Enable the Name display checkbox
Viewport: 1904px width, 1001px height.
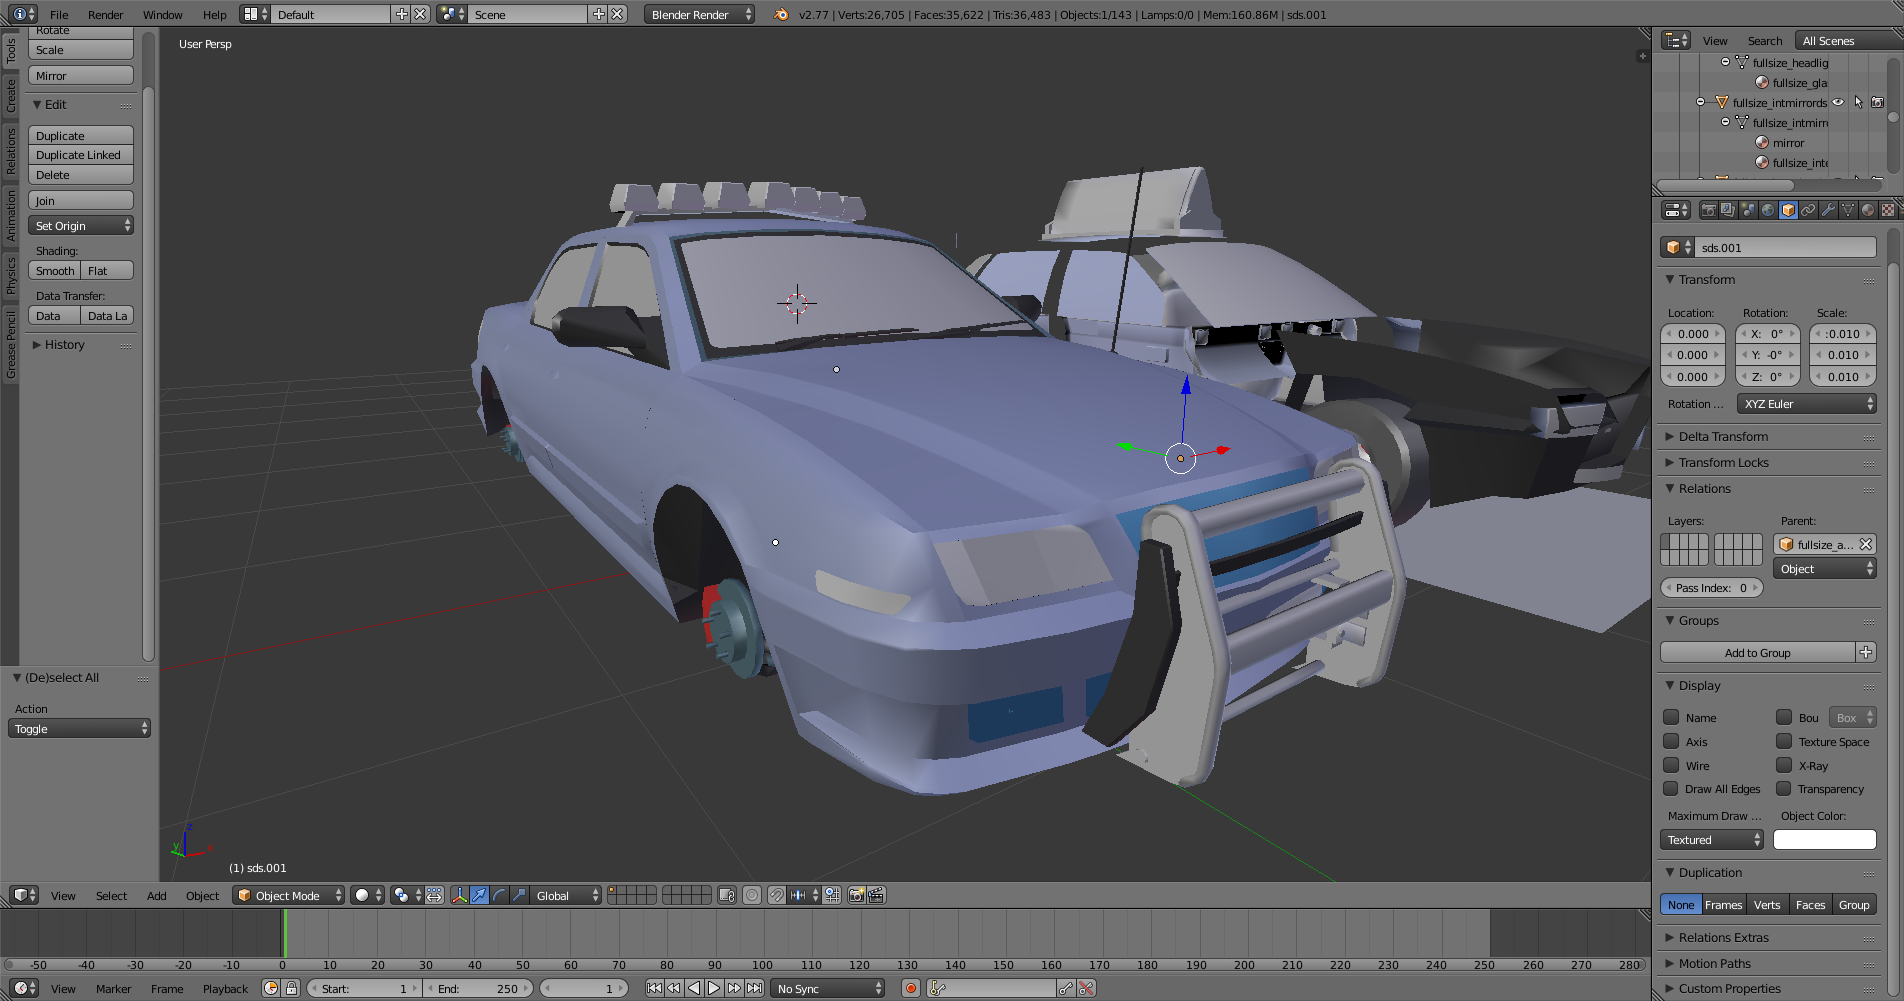pyautogui.click(x=1671, y=717)
